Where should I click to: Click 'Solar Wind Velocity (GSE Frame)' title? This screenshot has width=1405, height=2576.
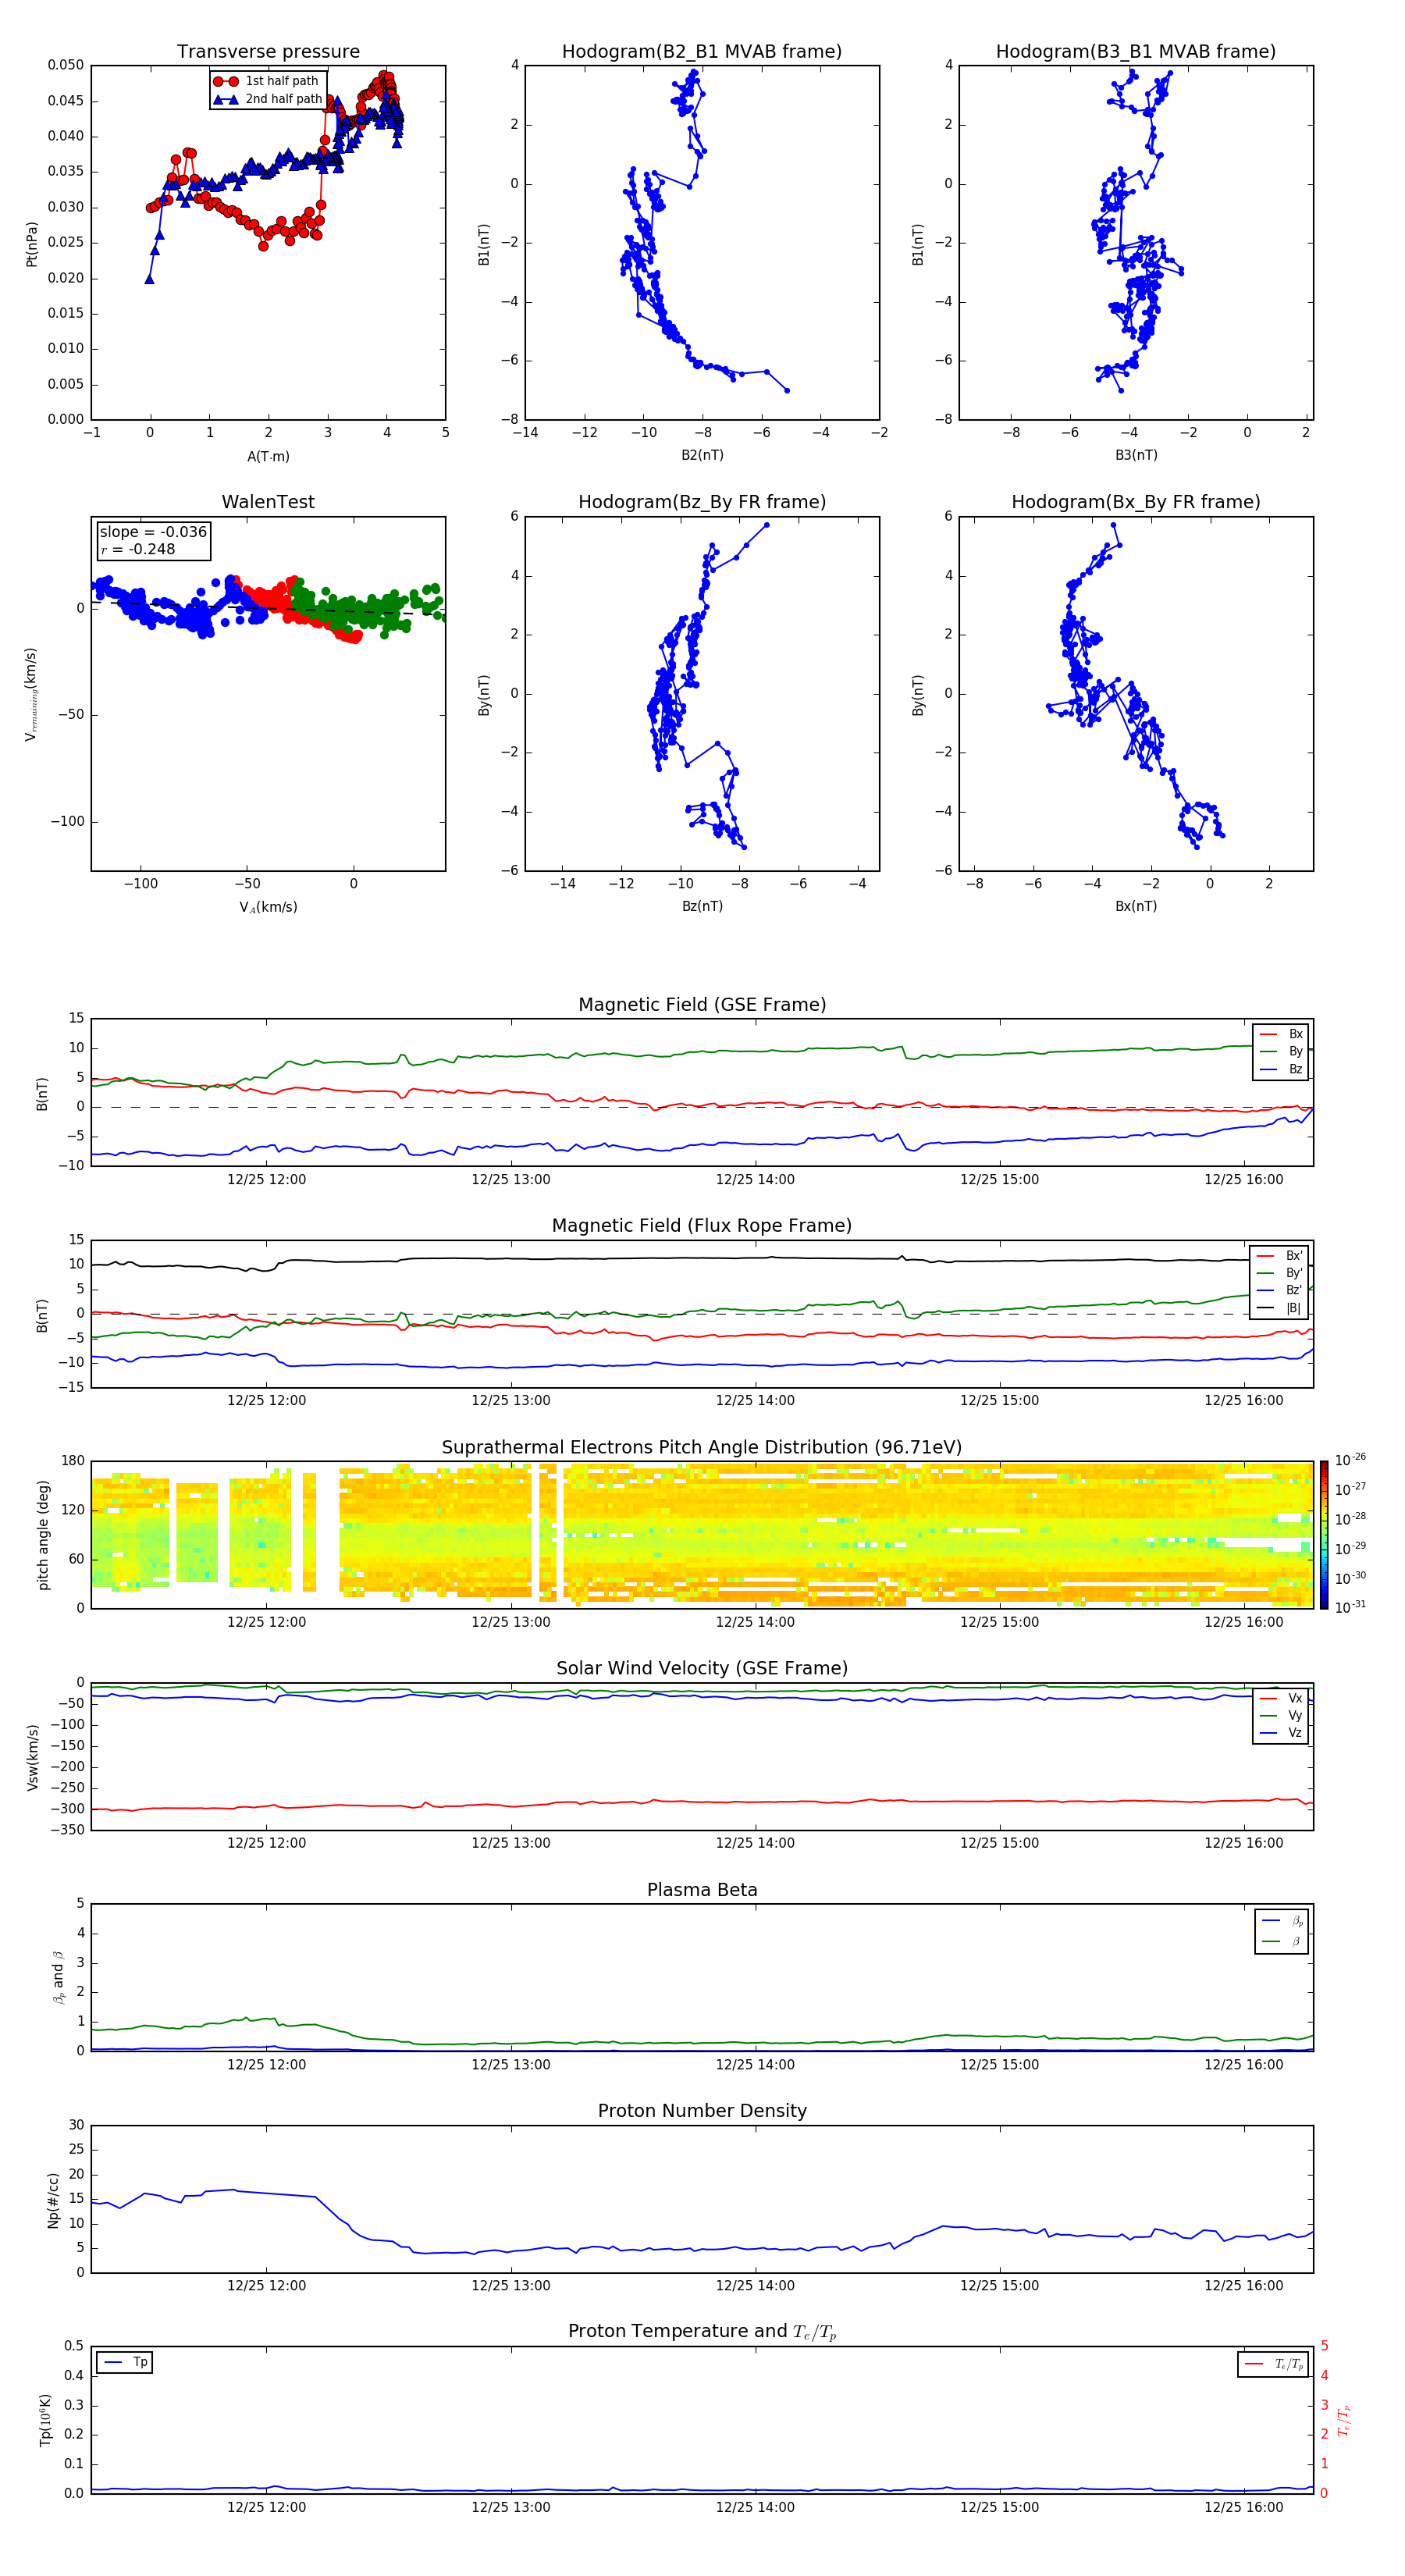pos(702,1668)
